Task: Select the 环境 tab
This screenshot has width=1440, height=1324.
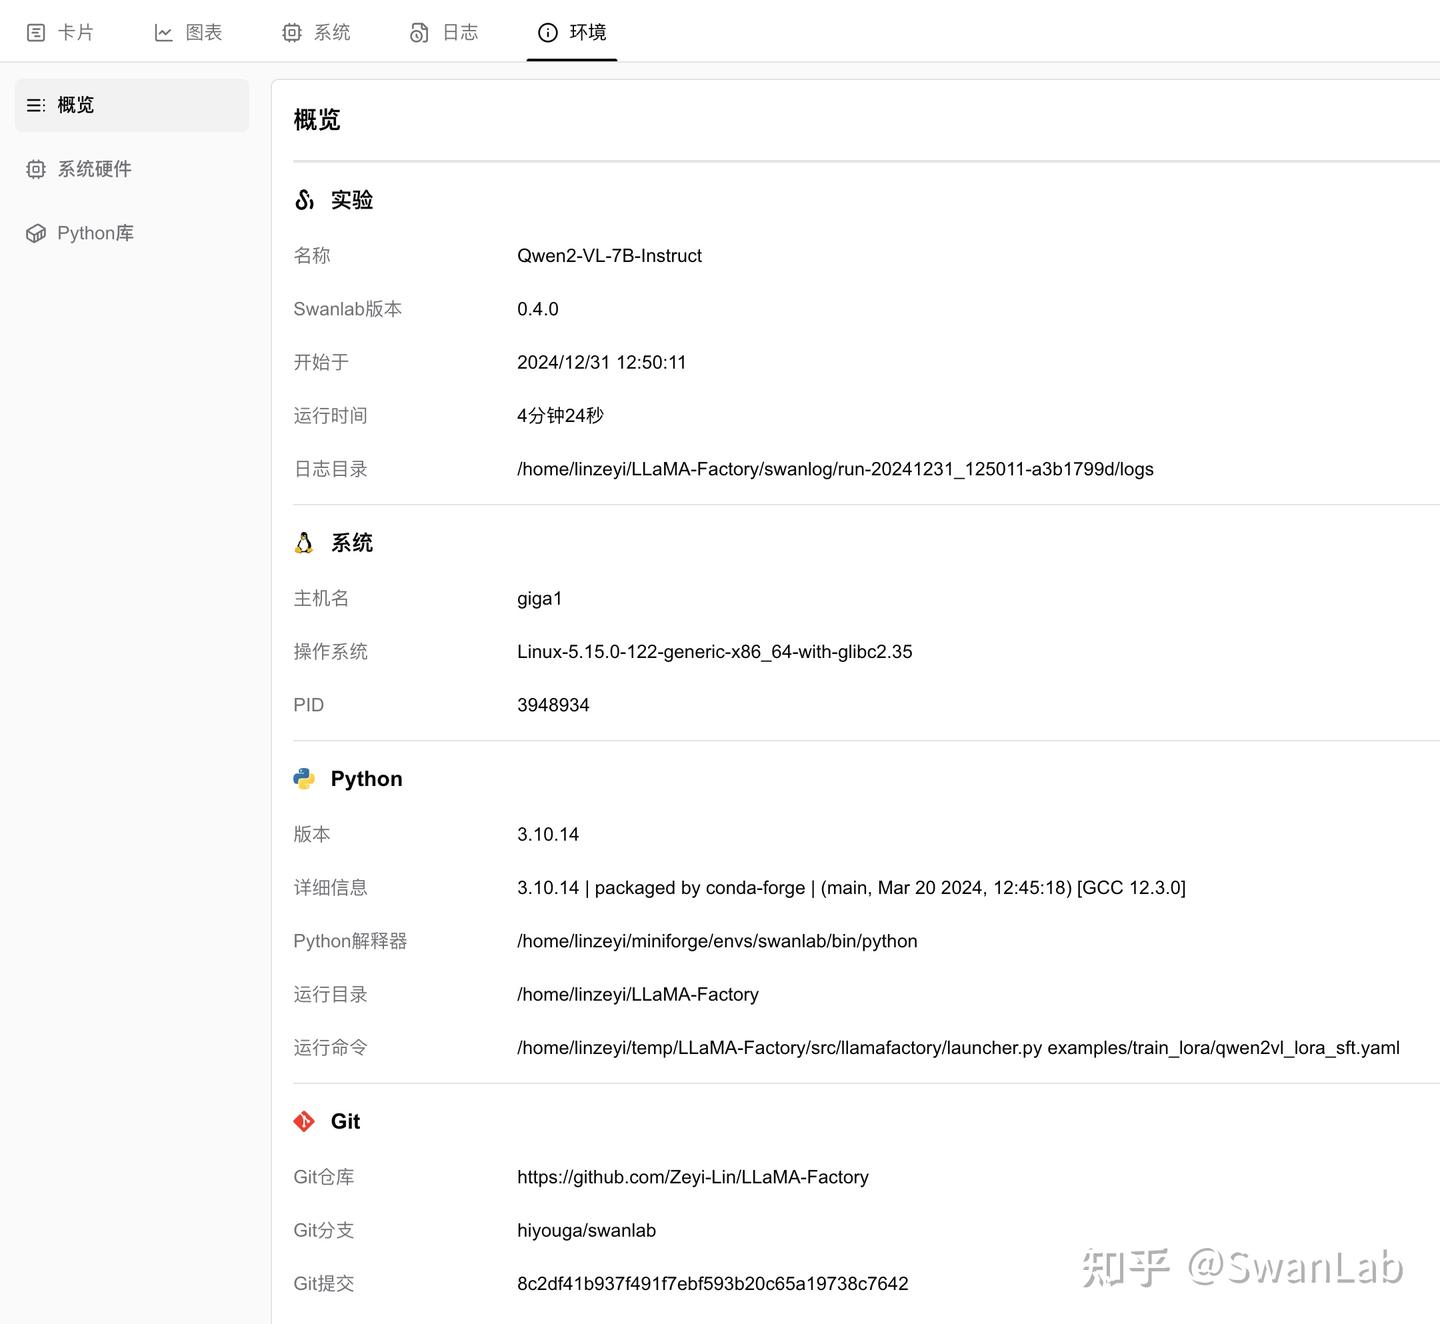Action: (572, 32)
